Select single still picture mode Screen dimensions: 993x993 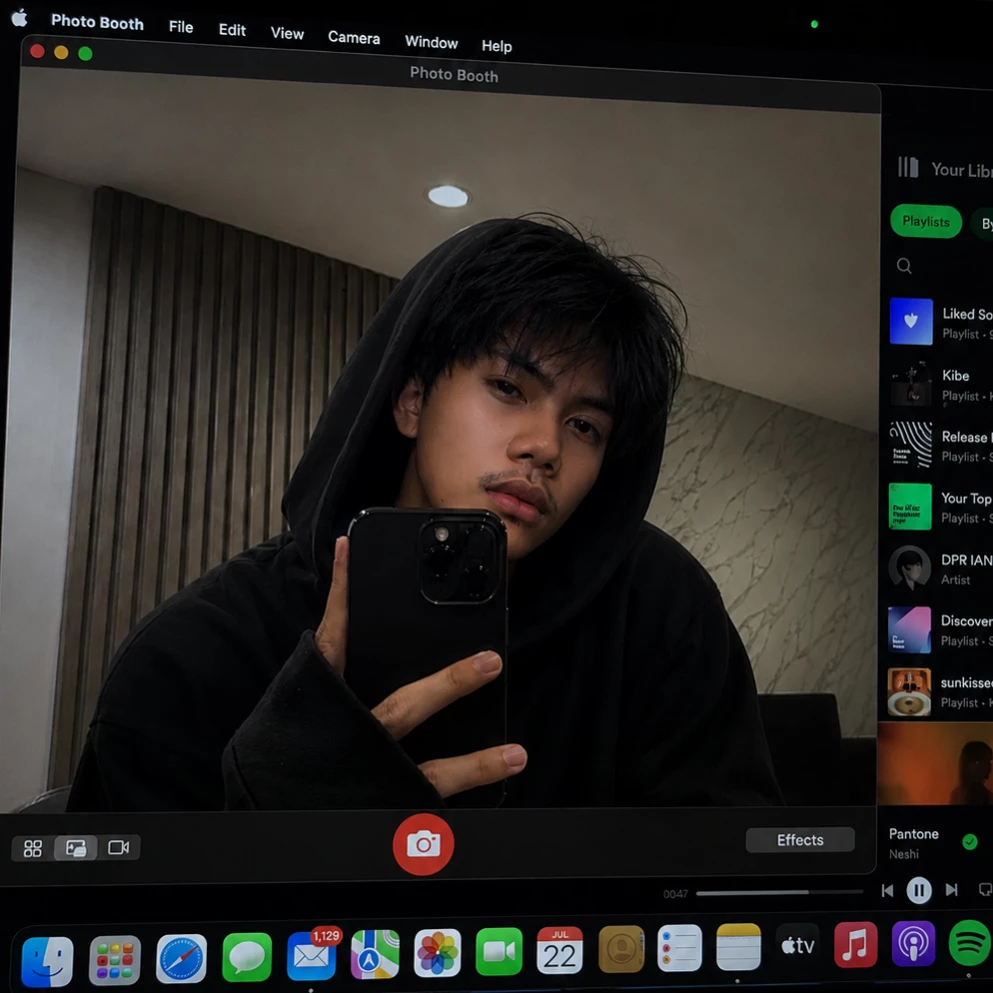76,848
